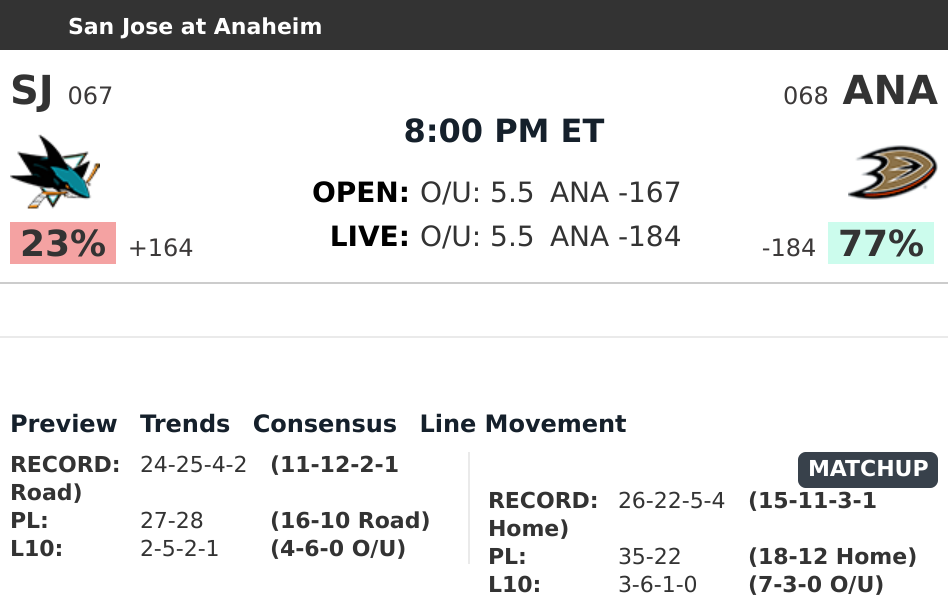This screenshot has width=948, height=600.
Task: Switch to the Trends tab
Action: coord(185,424)
